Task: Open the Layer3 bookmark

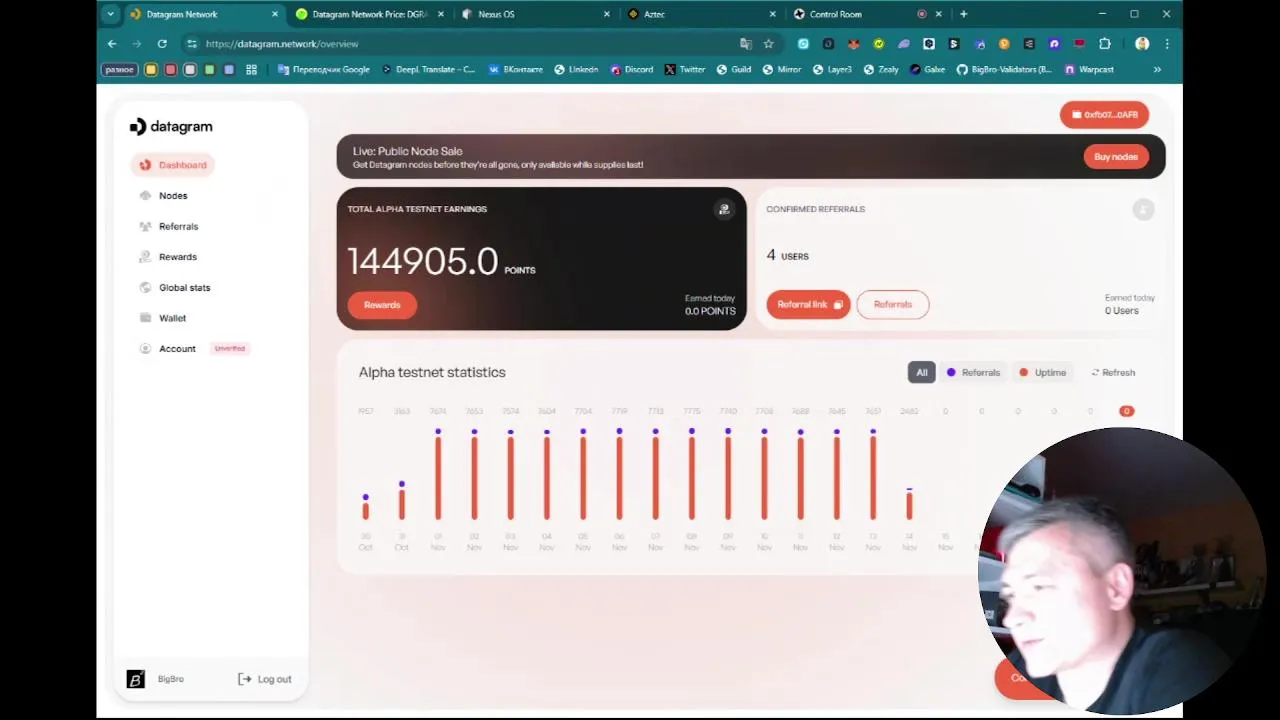Action: (x=832, y=70)
